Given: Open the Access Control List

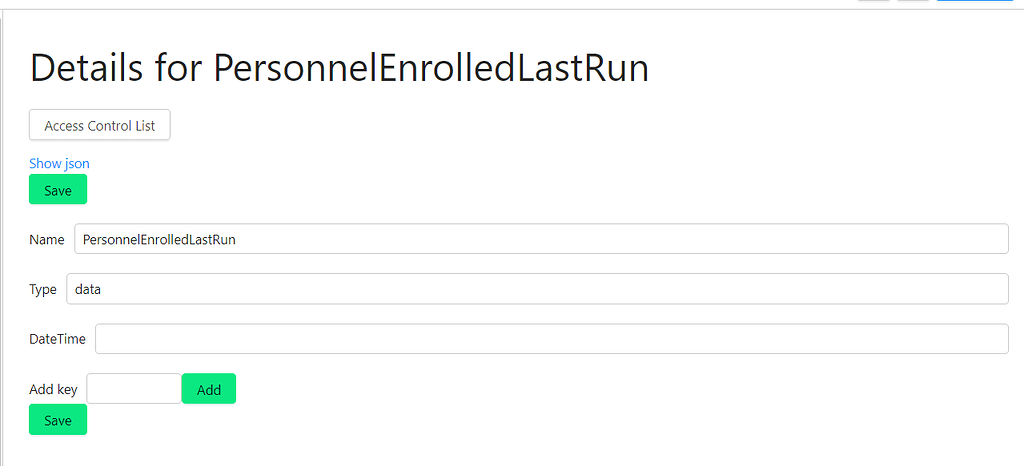Looking at the screenshot, I should pos(99,125).
